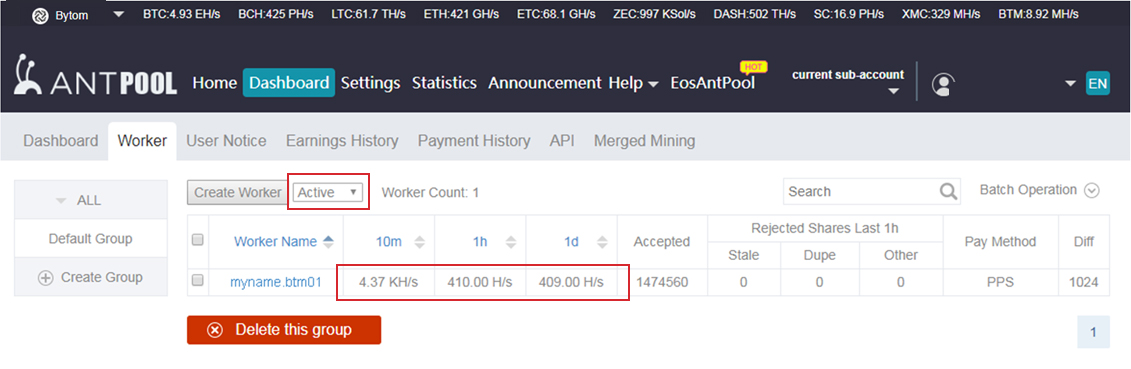Switch to the Dashboard sub-tab
1131x369 pixels.
click(x=61, y=141)
